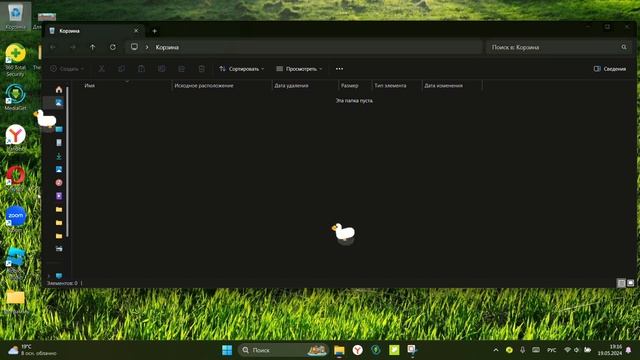The height and width of the screenshot is (360, 640).
Task: Click the Delete trash toolbar icon
Action: click(x=202, y=69)
